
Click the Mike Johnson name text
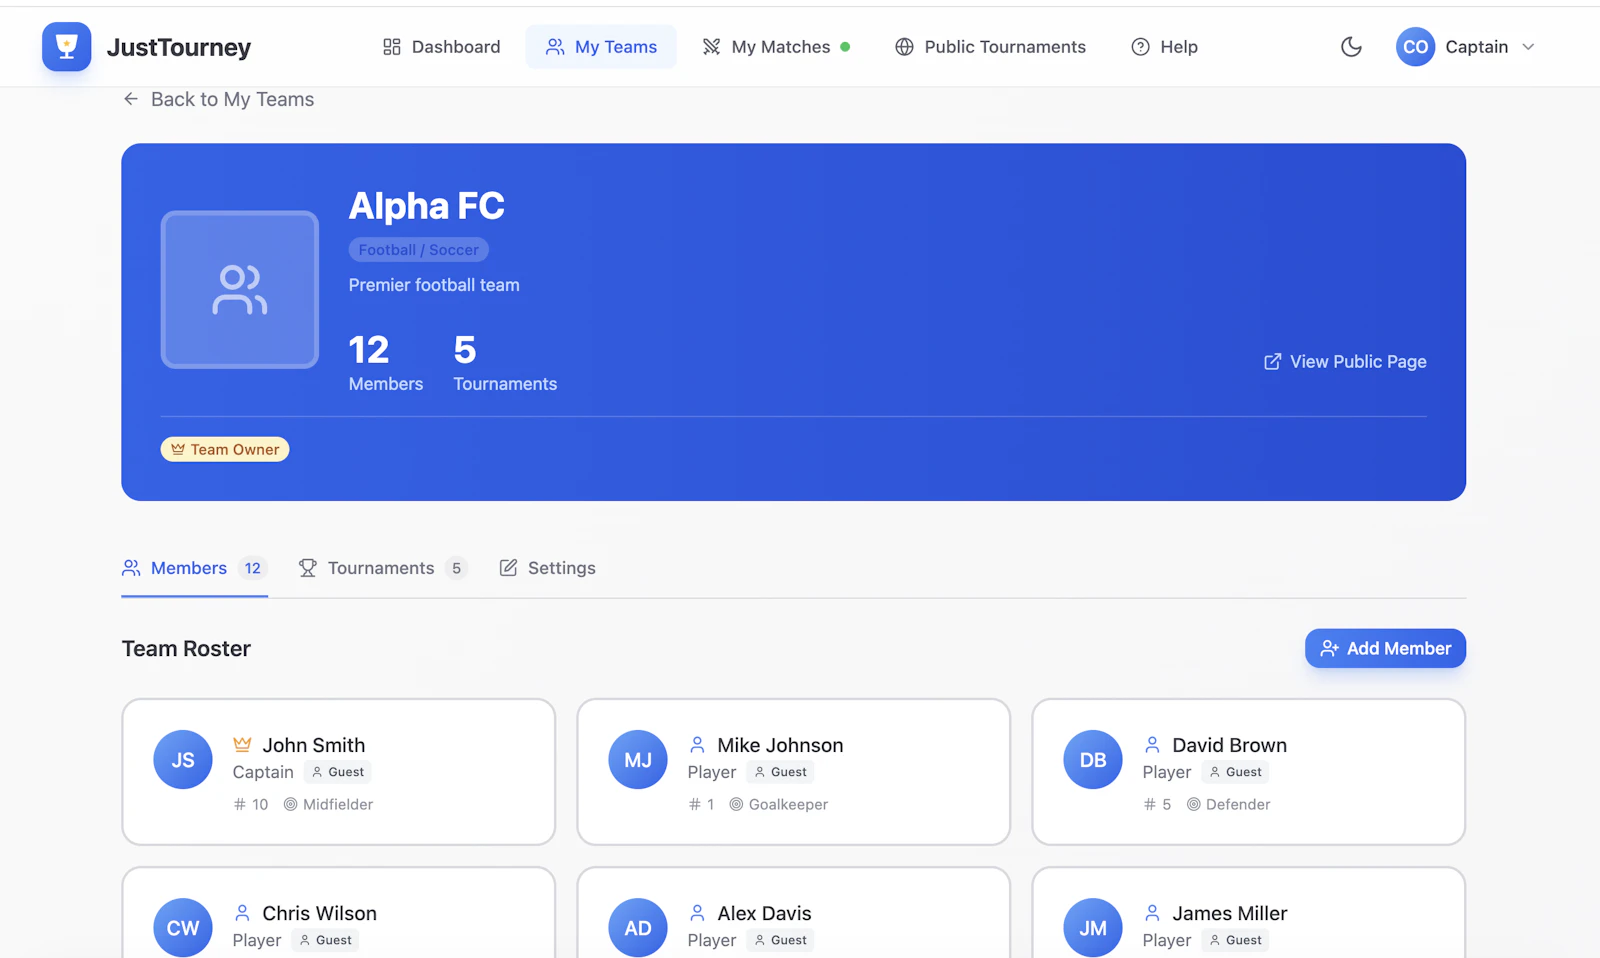pyautogui.click(x=781, y=745)
